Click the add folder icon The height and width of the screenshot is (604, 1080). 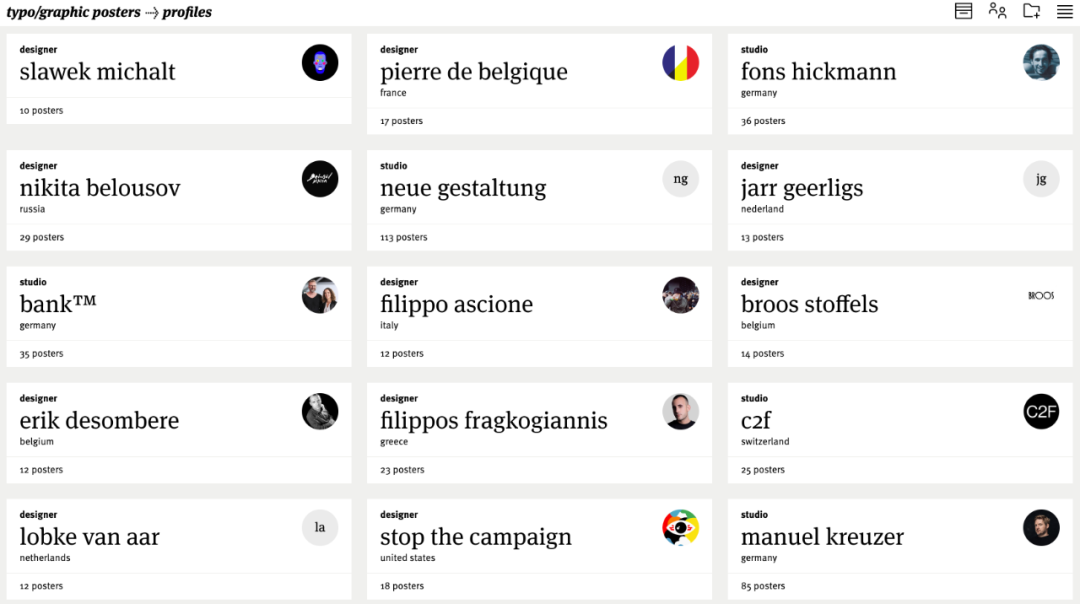[1031, 12]
